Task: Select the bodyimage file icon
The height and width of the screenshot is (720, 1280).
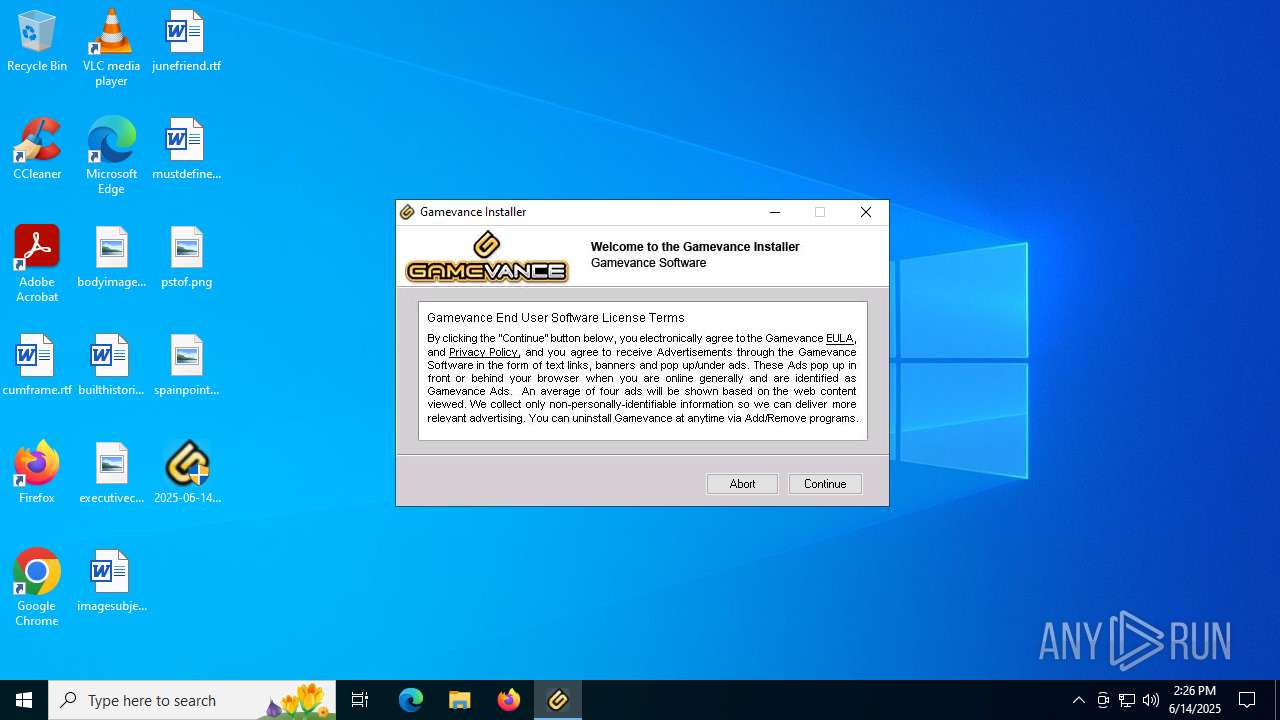Action: (111, 258)
